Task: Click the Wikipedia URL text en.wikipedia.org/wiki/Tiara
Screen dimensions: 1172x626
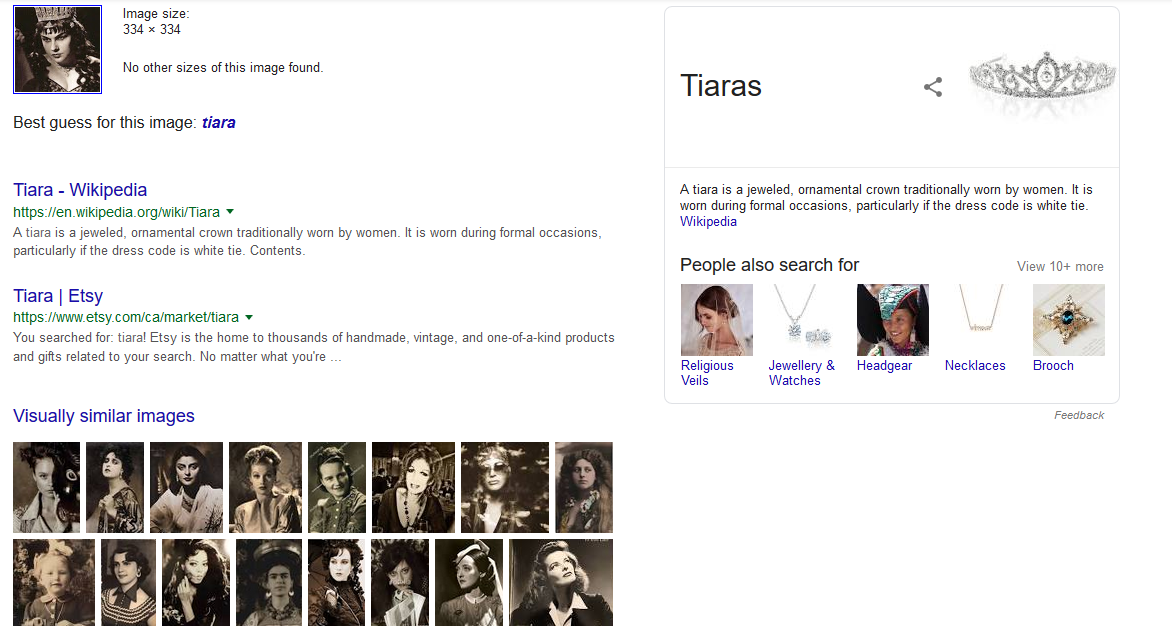Action: click(x=117, y=212)
